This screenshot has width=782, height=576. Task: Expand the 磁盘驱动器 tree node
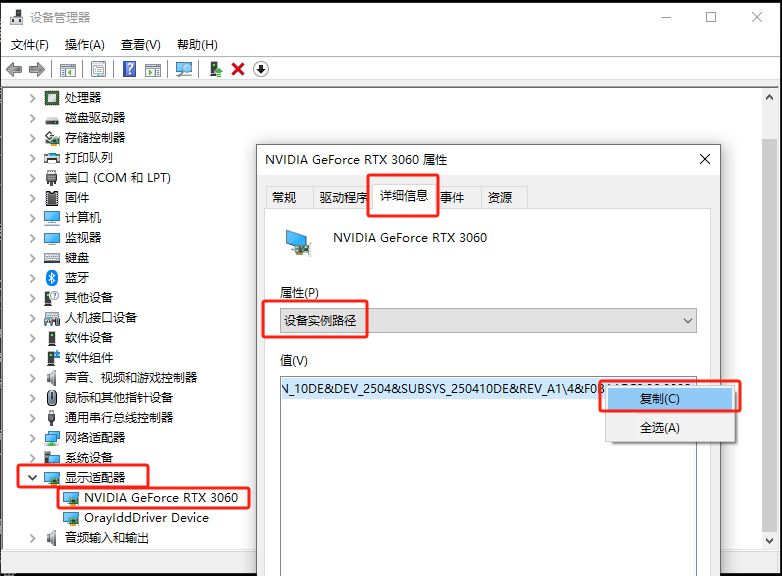click(x=32, y=118)
